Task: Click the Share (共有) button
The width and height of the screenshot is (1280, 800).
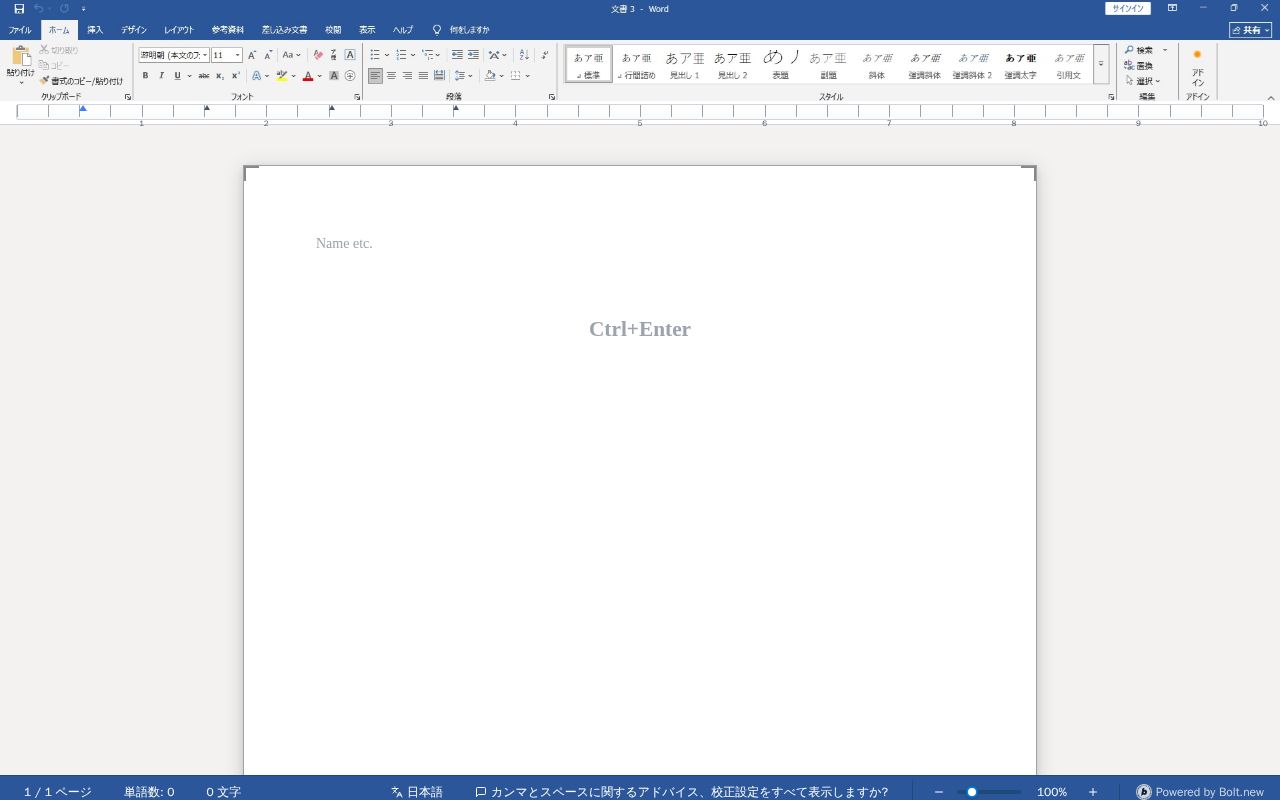Action: [1250, 30]
